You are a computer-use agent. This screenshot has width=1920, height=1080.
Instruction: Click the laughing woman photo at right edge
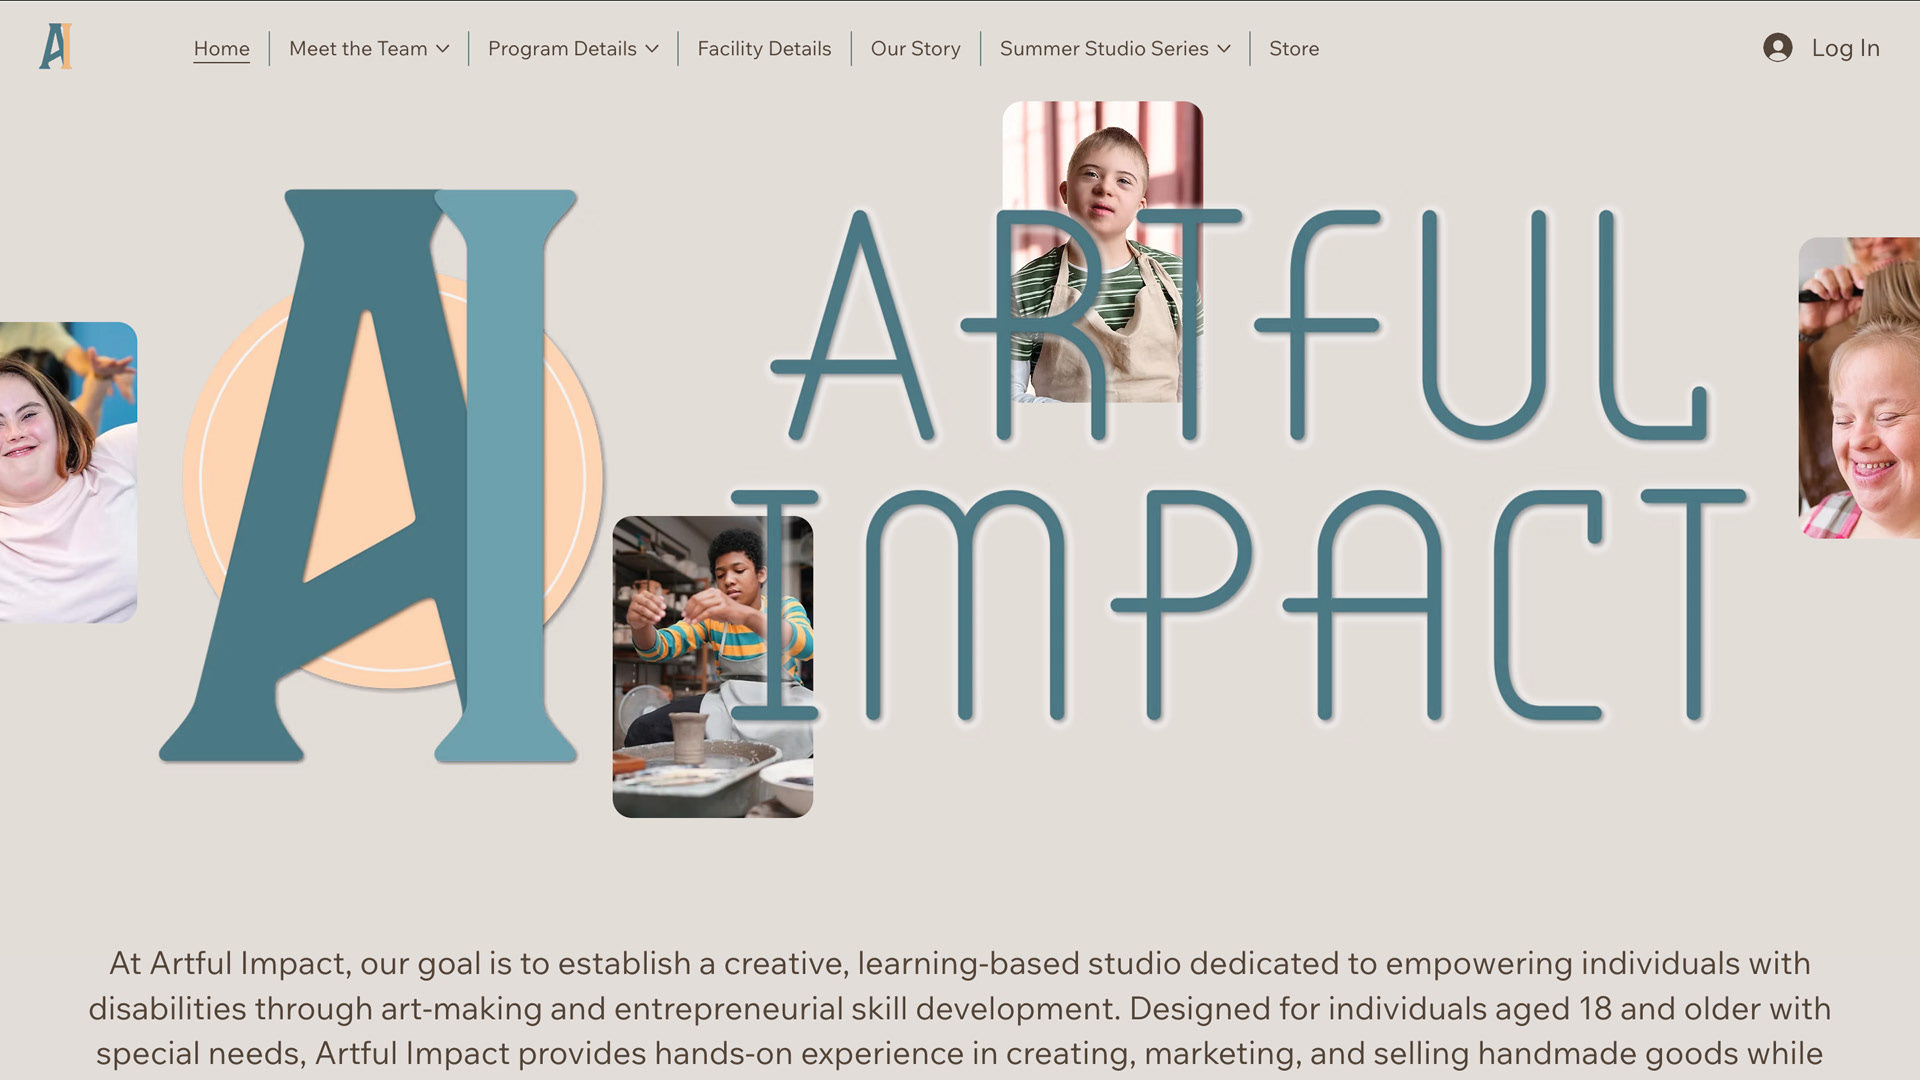click(1859, 387)
